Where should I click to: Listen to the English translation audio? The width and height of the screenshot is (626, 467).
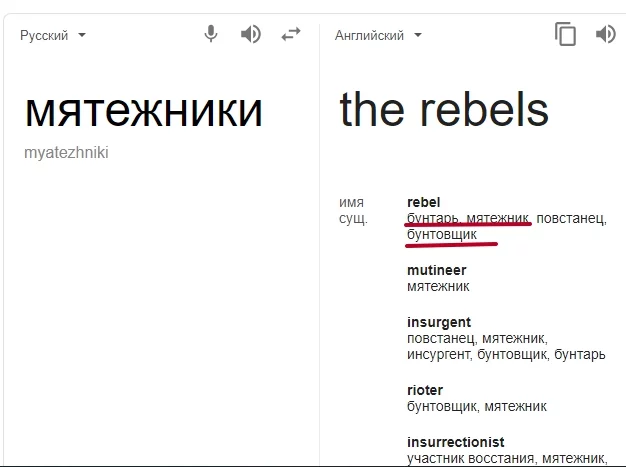606,34
